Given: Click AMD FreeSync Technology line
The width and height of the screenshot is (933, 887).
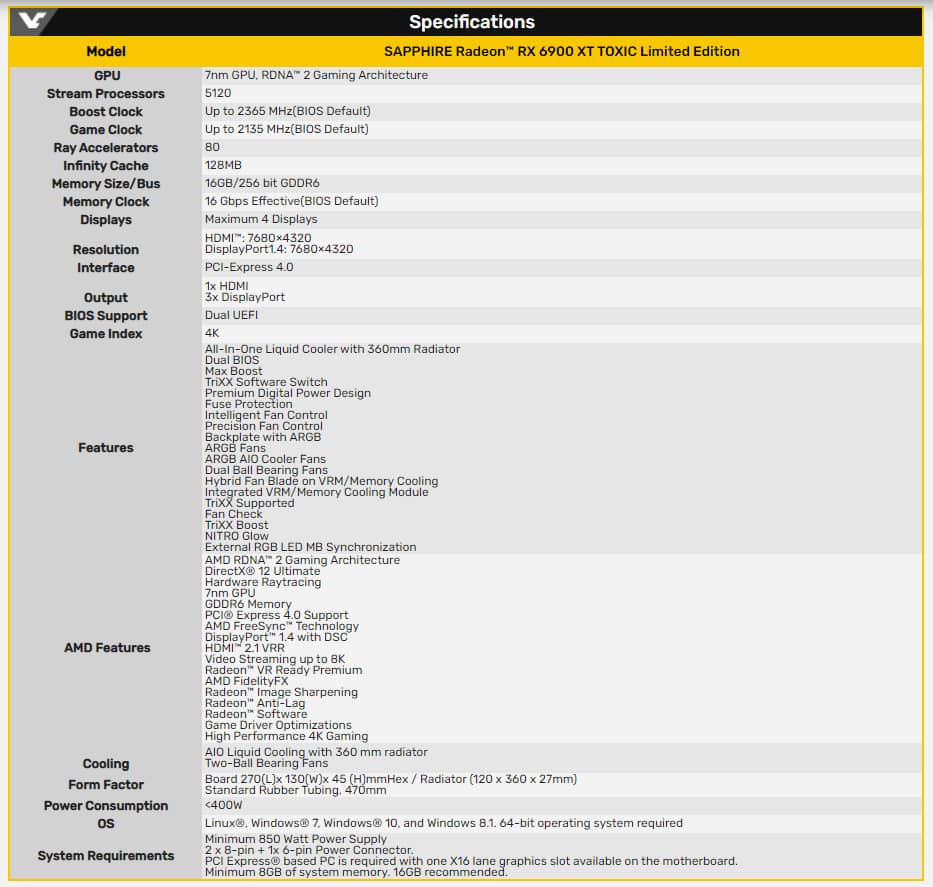Looking at the screenshot, I should 282,626.
